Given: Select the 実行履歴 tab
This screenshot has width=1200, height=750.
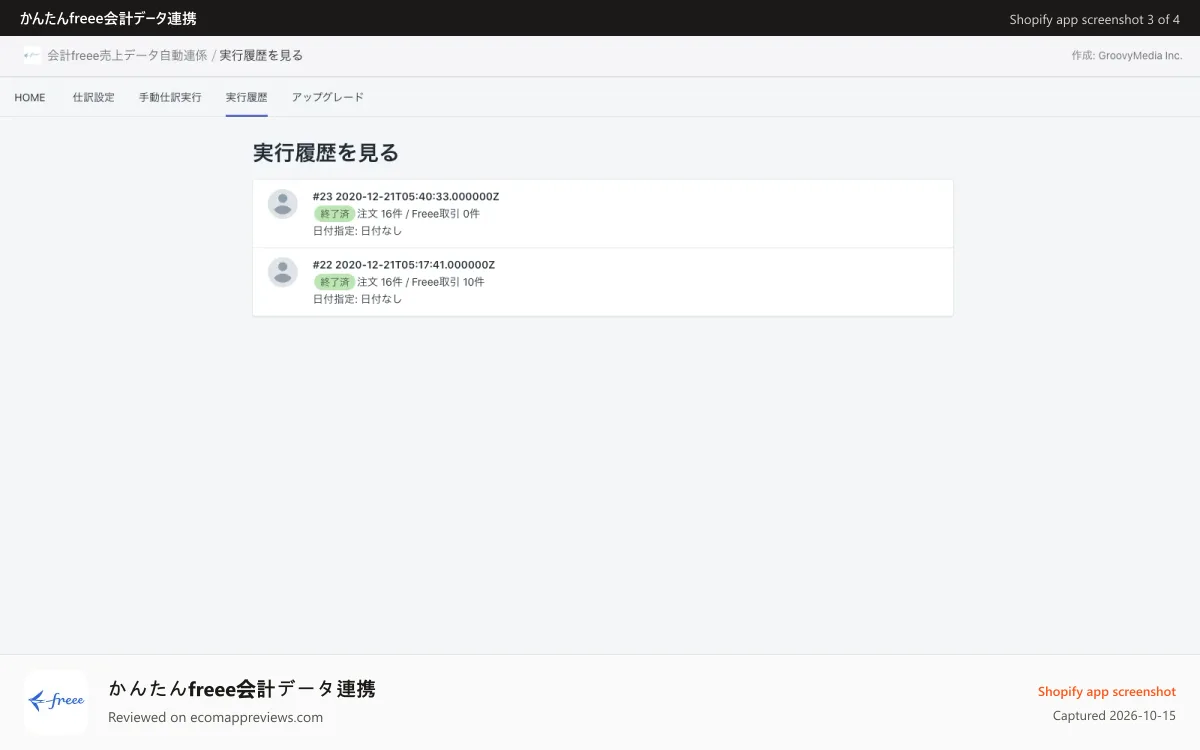Looking at the screenshot, I should coord(246,97).
